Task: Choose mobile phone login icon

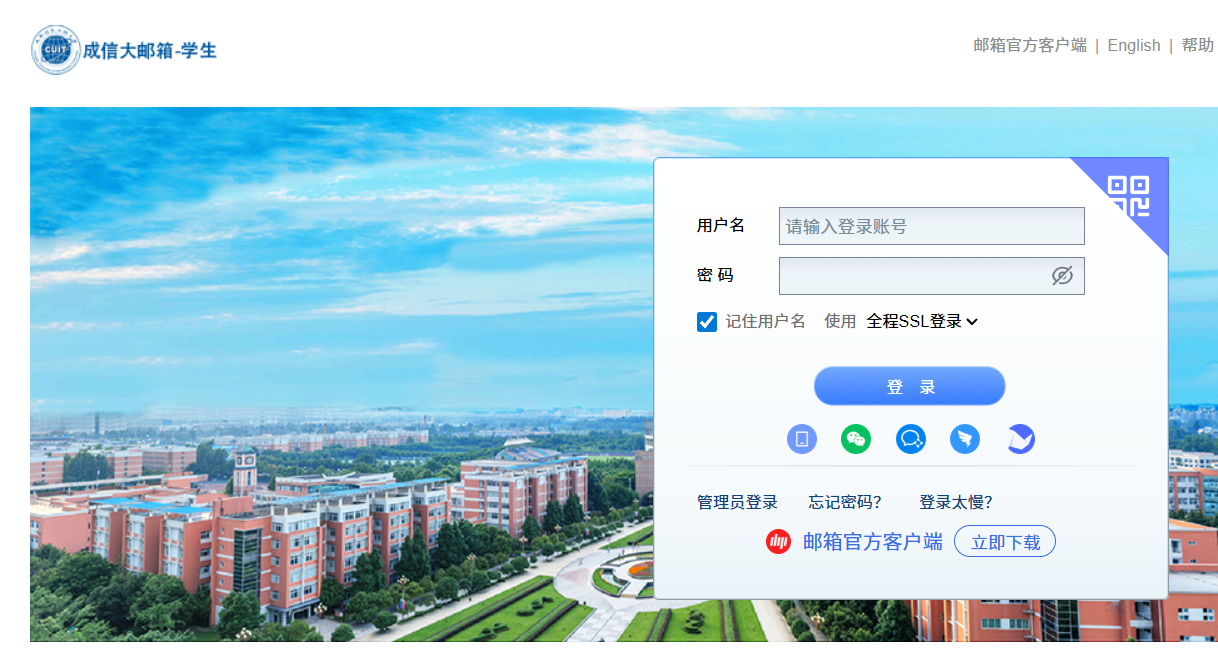Action: point(802,439)
